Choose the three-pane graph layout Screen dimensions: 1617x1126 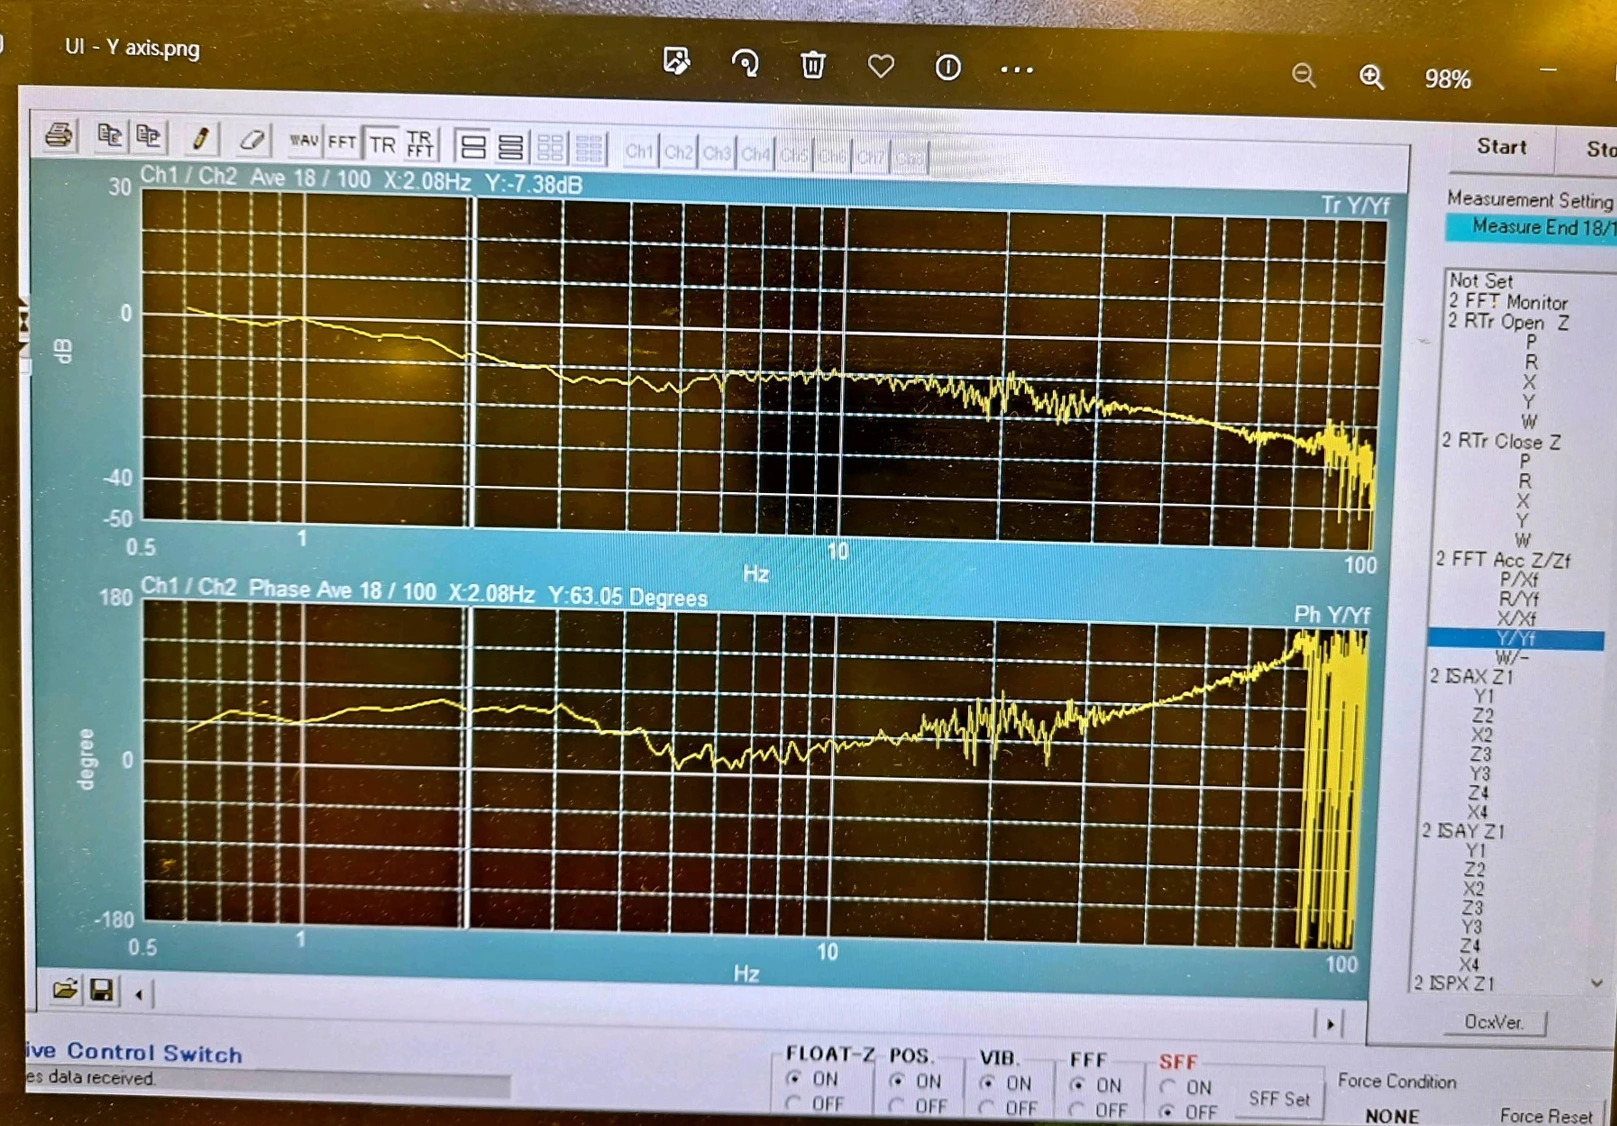[x=510, y=147]
